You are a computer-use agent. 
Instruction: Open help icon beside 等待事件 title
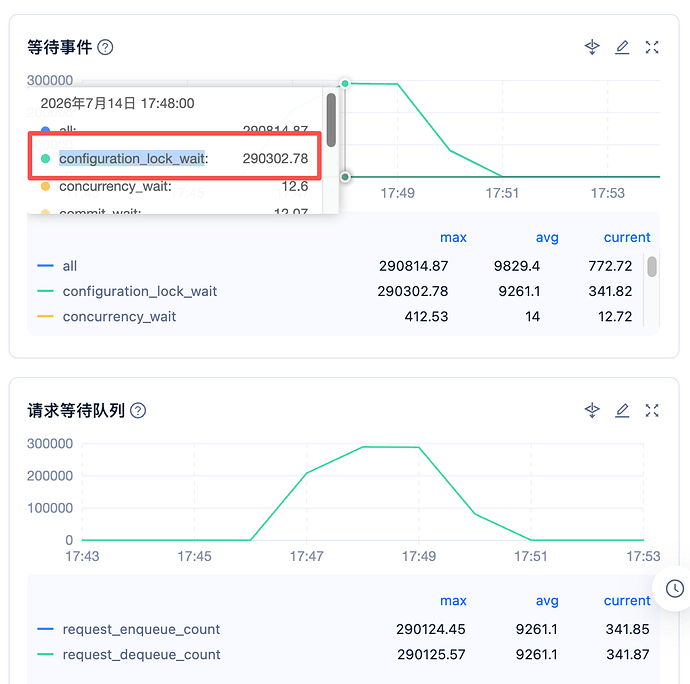click(105, 47)
